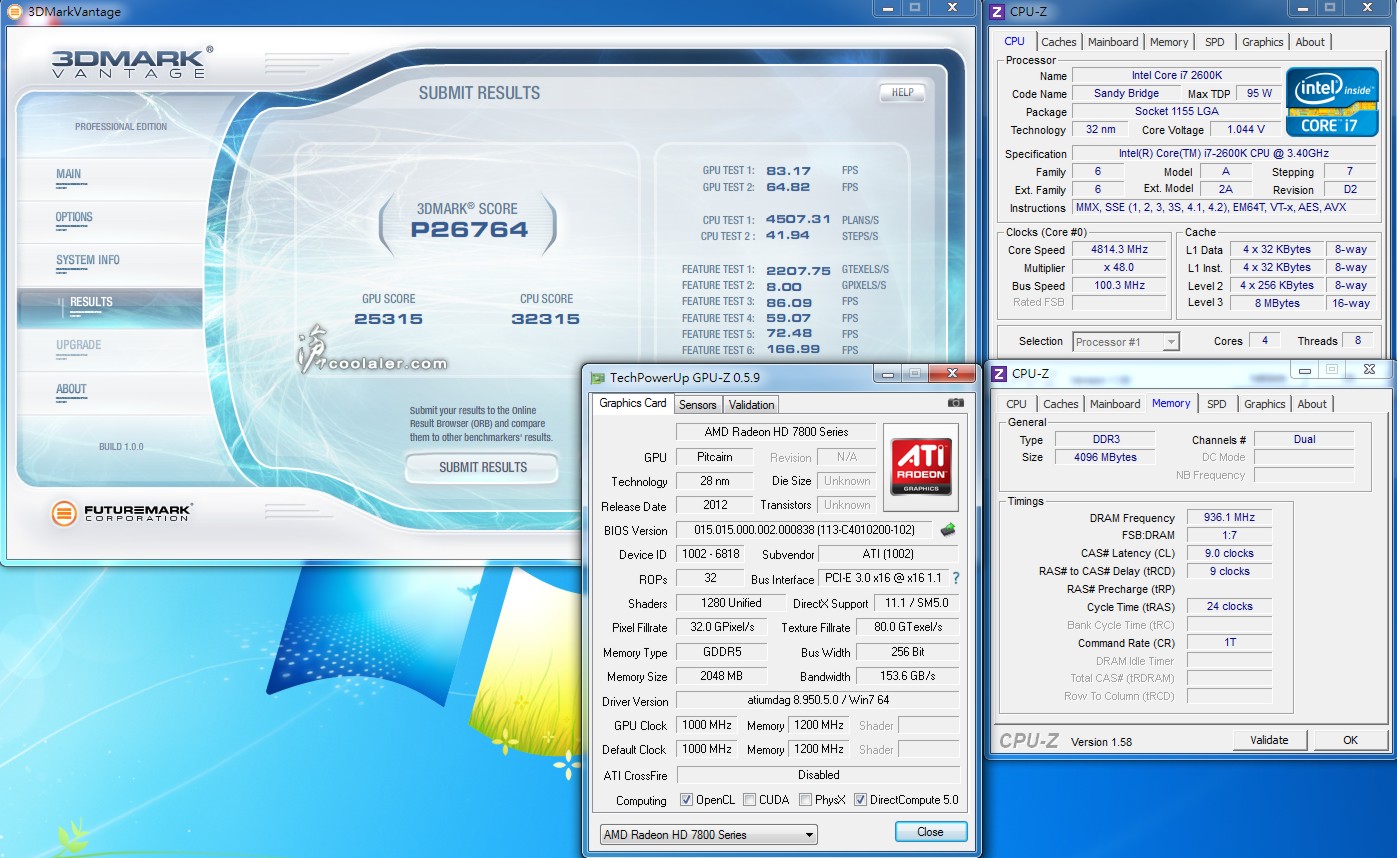The height and width of the screenshot is (858, 1397).
Task: Open Memory tab in top CPU-Z window
Action: click(1169, 42)
